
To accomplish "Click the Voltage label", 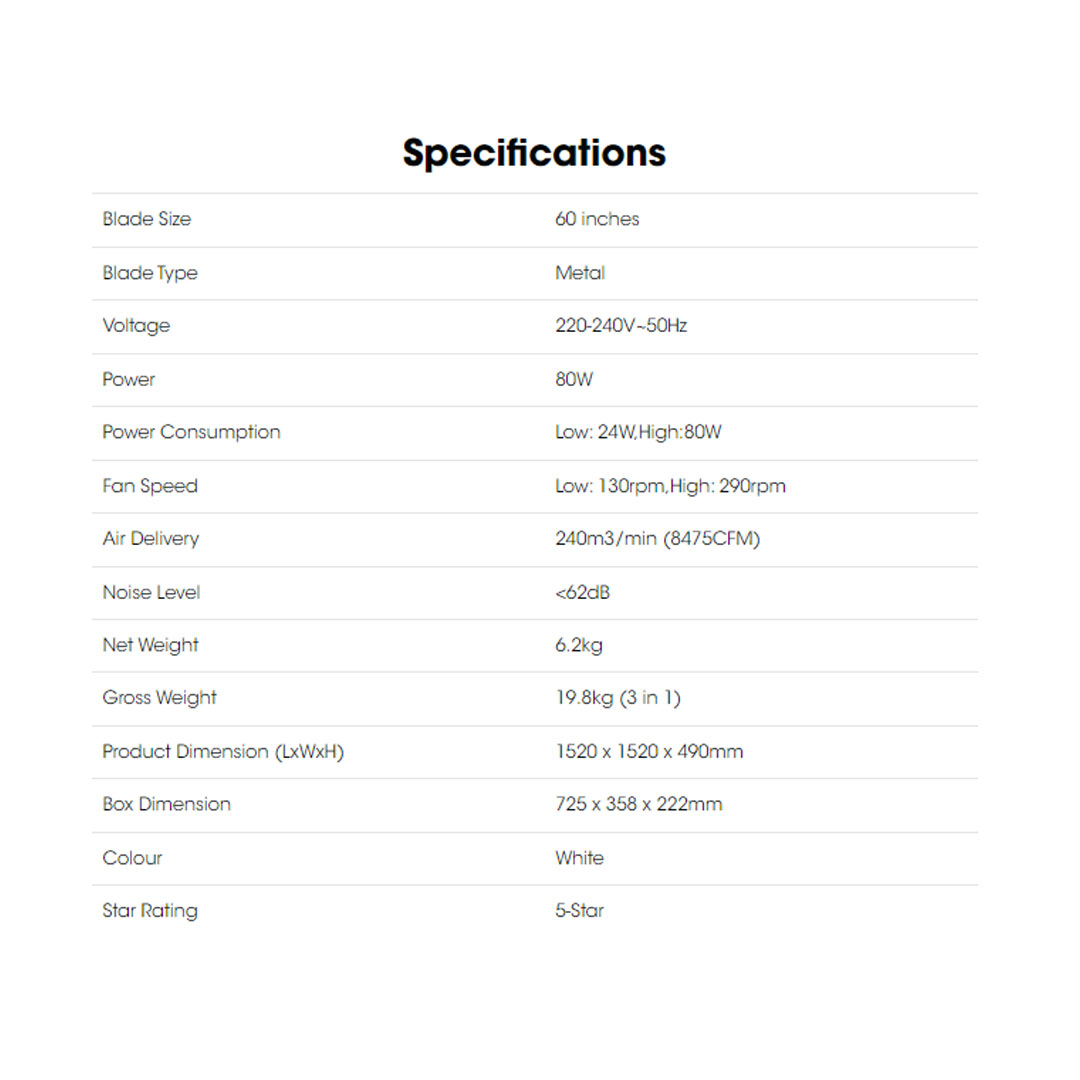I will [x=136, y=326].
